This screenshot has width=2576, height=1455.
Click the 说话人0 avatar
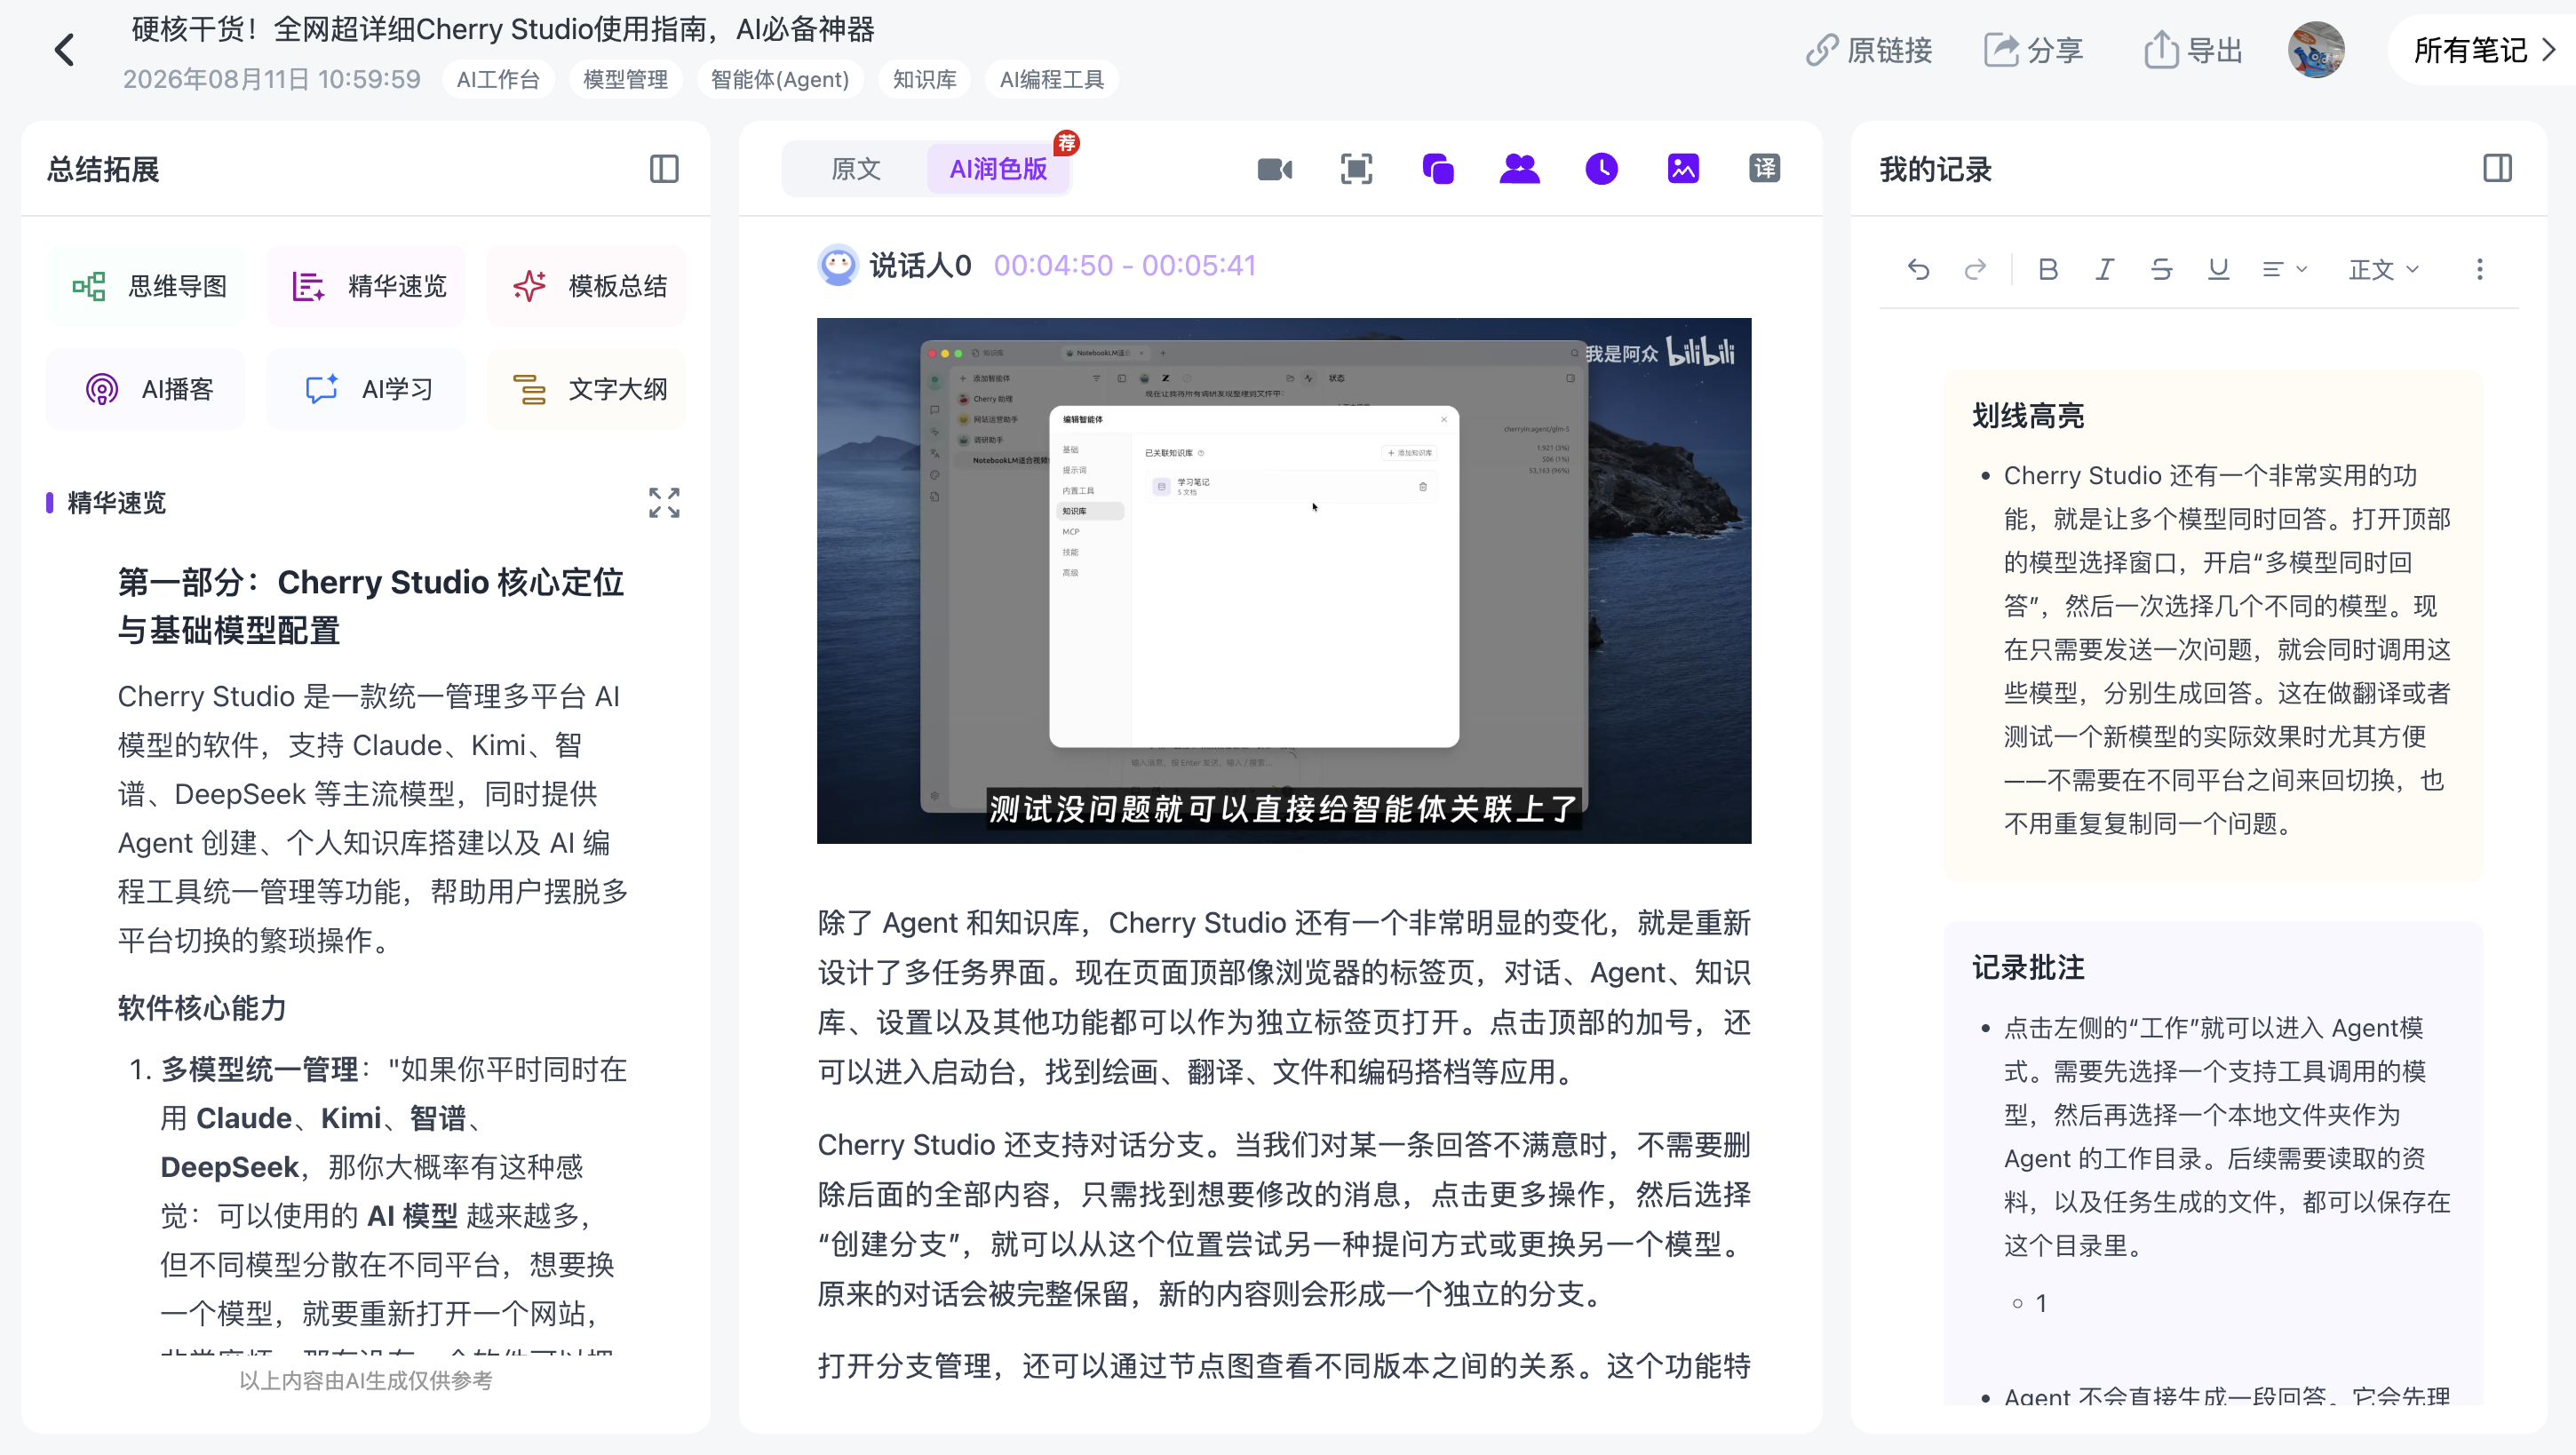[x=838, y=265]
